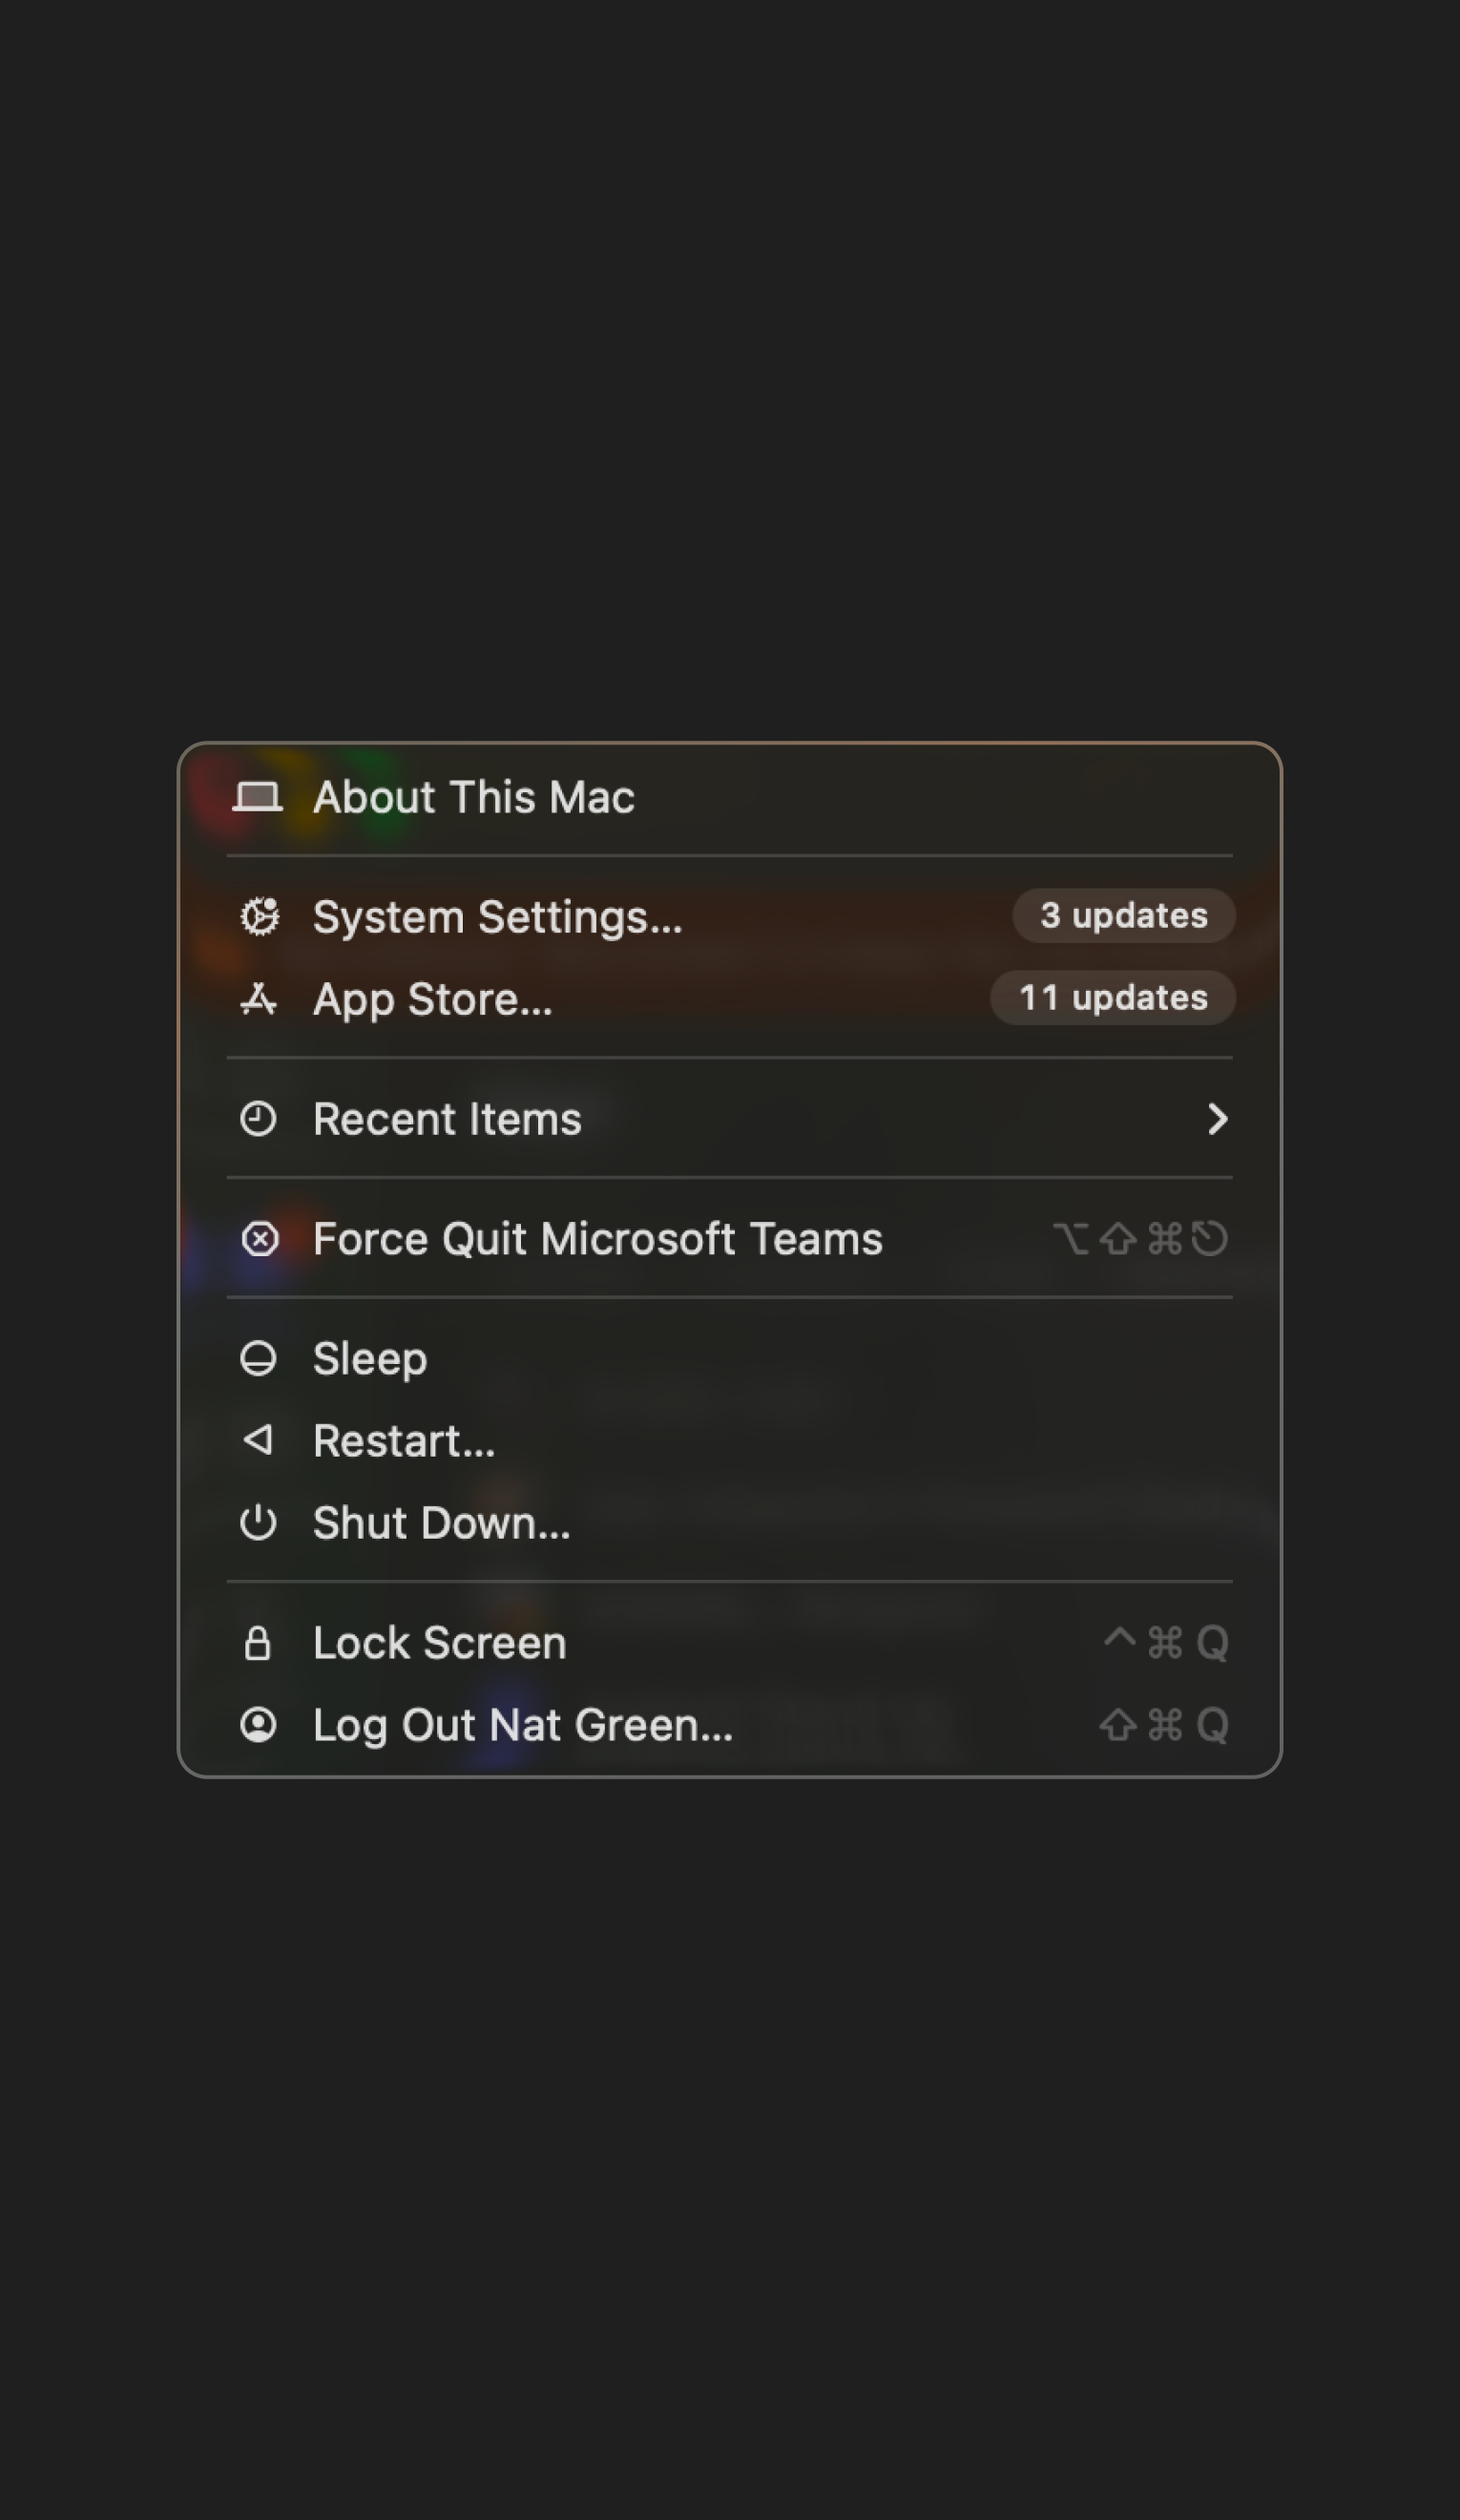Image resolution: width=1460 pixels, height=2520 pixels.
Task: Click the Sleep moon icon
Action: click(258, 1358)
